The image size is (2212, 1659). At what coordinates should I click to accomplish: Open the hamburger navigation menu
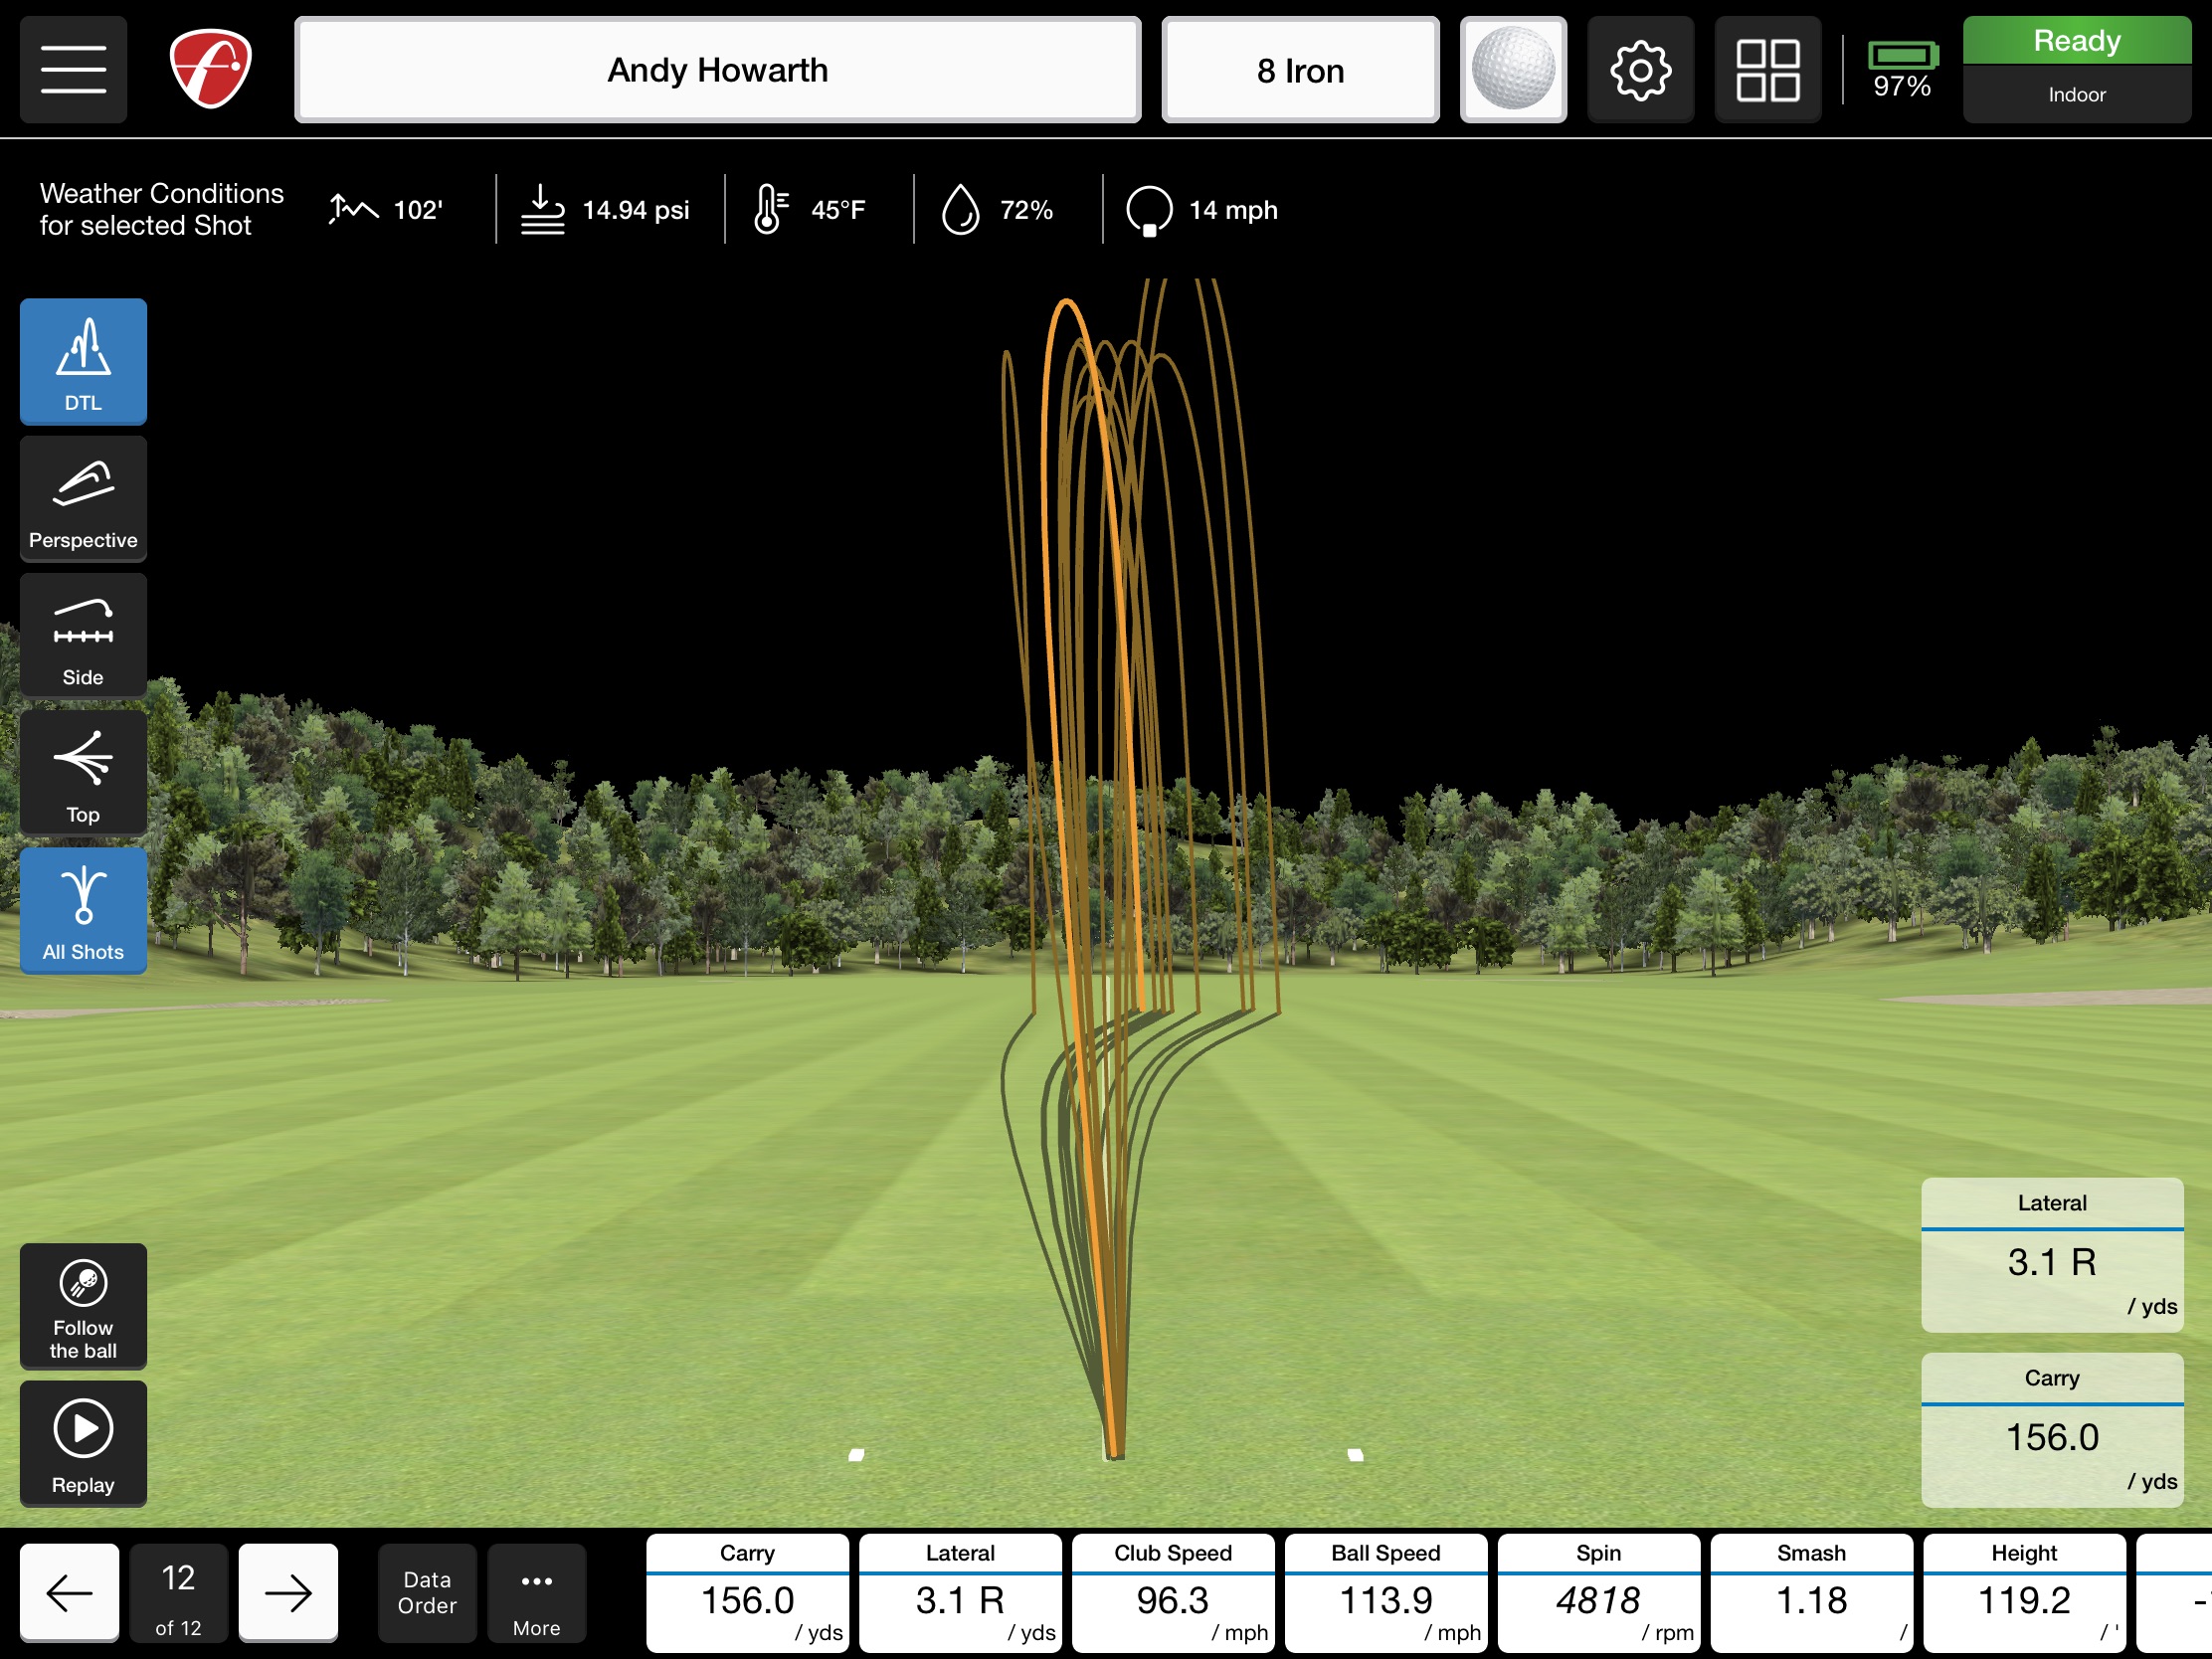coord(73,68)
